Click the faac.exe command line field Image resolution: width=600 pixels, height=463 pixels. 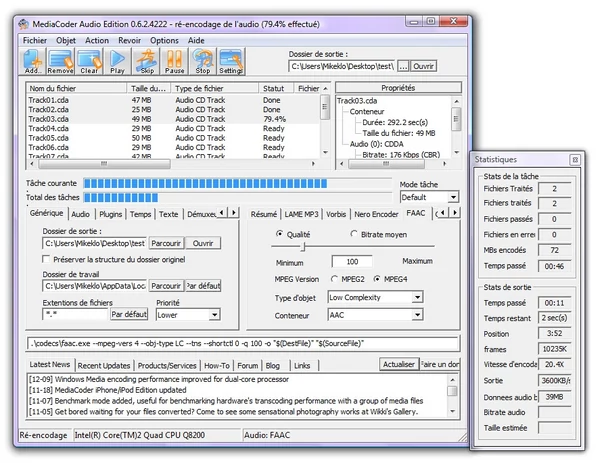click(243, 344)
